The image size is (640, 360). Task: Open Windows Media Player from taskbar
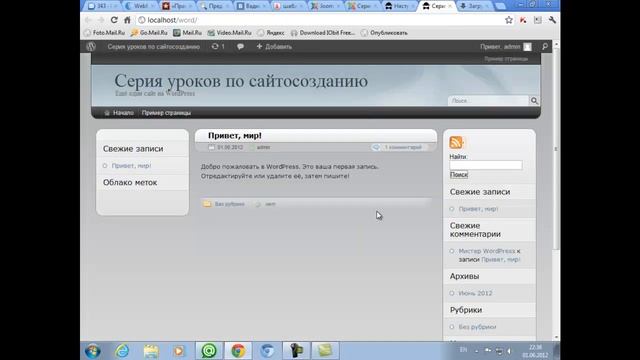(179, 351)
